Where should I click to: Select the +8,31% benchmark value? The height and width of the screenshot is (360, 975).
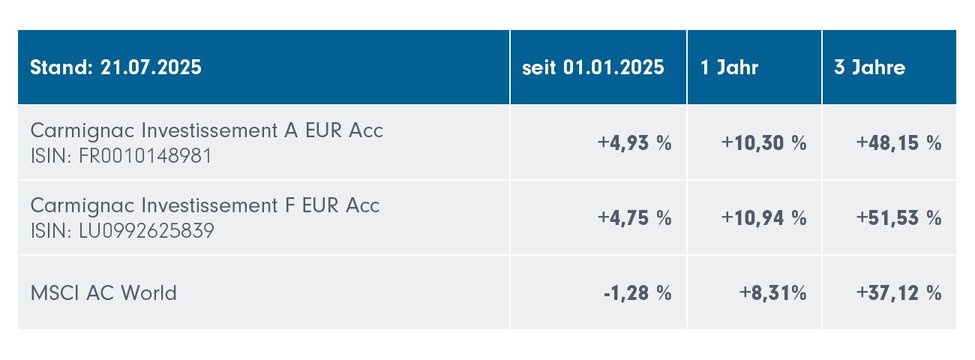pos(773,293)
